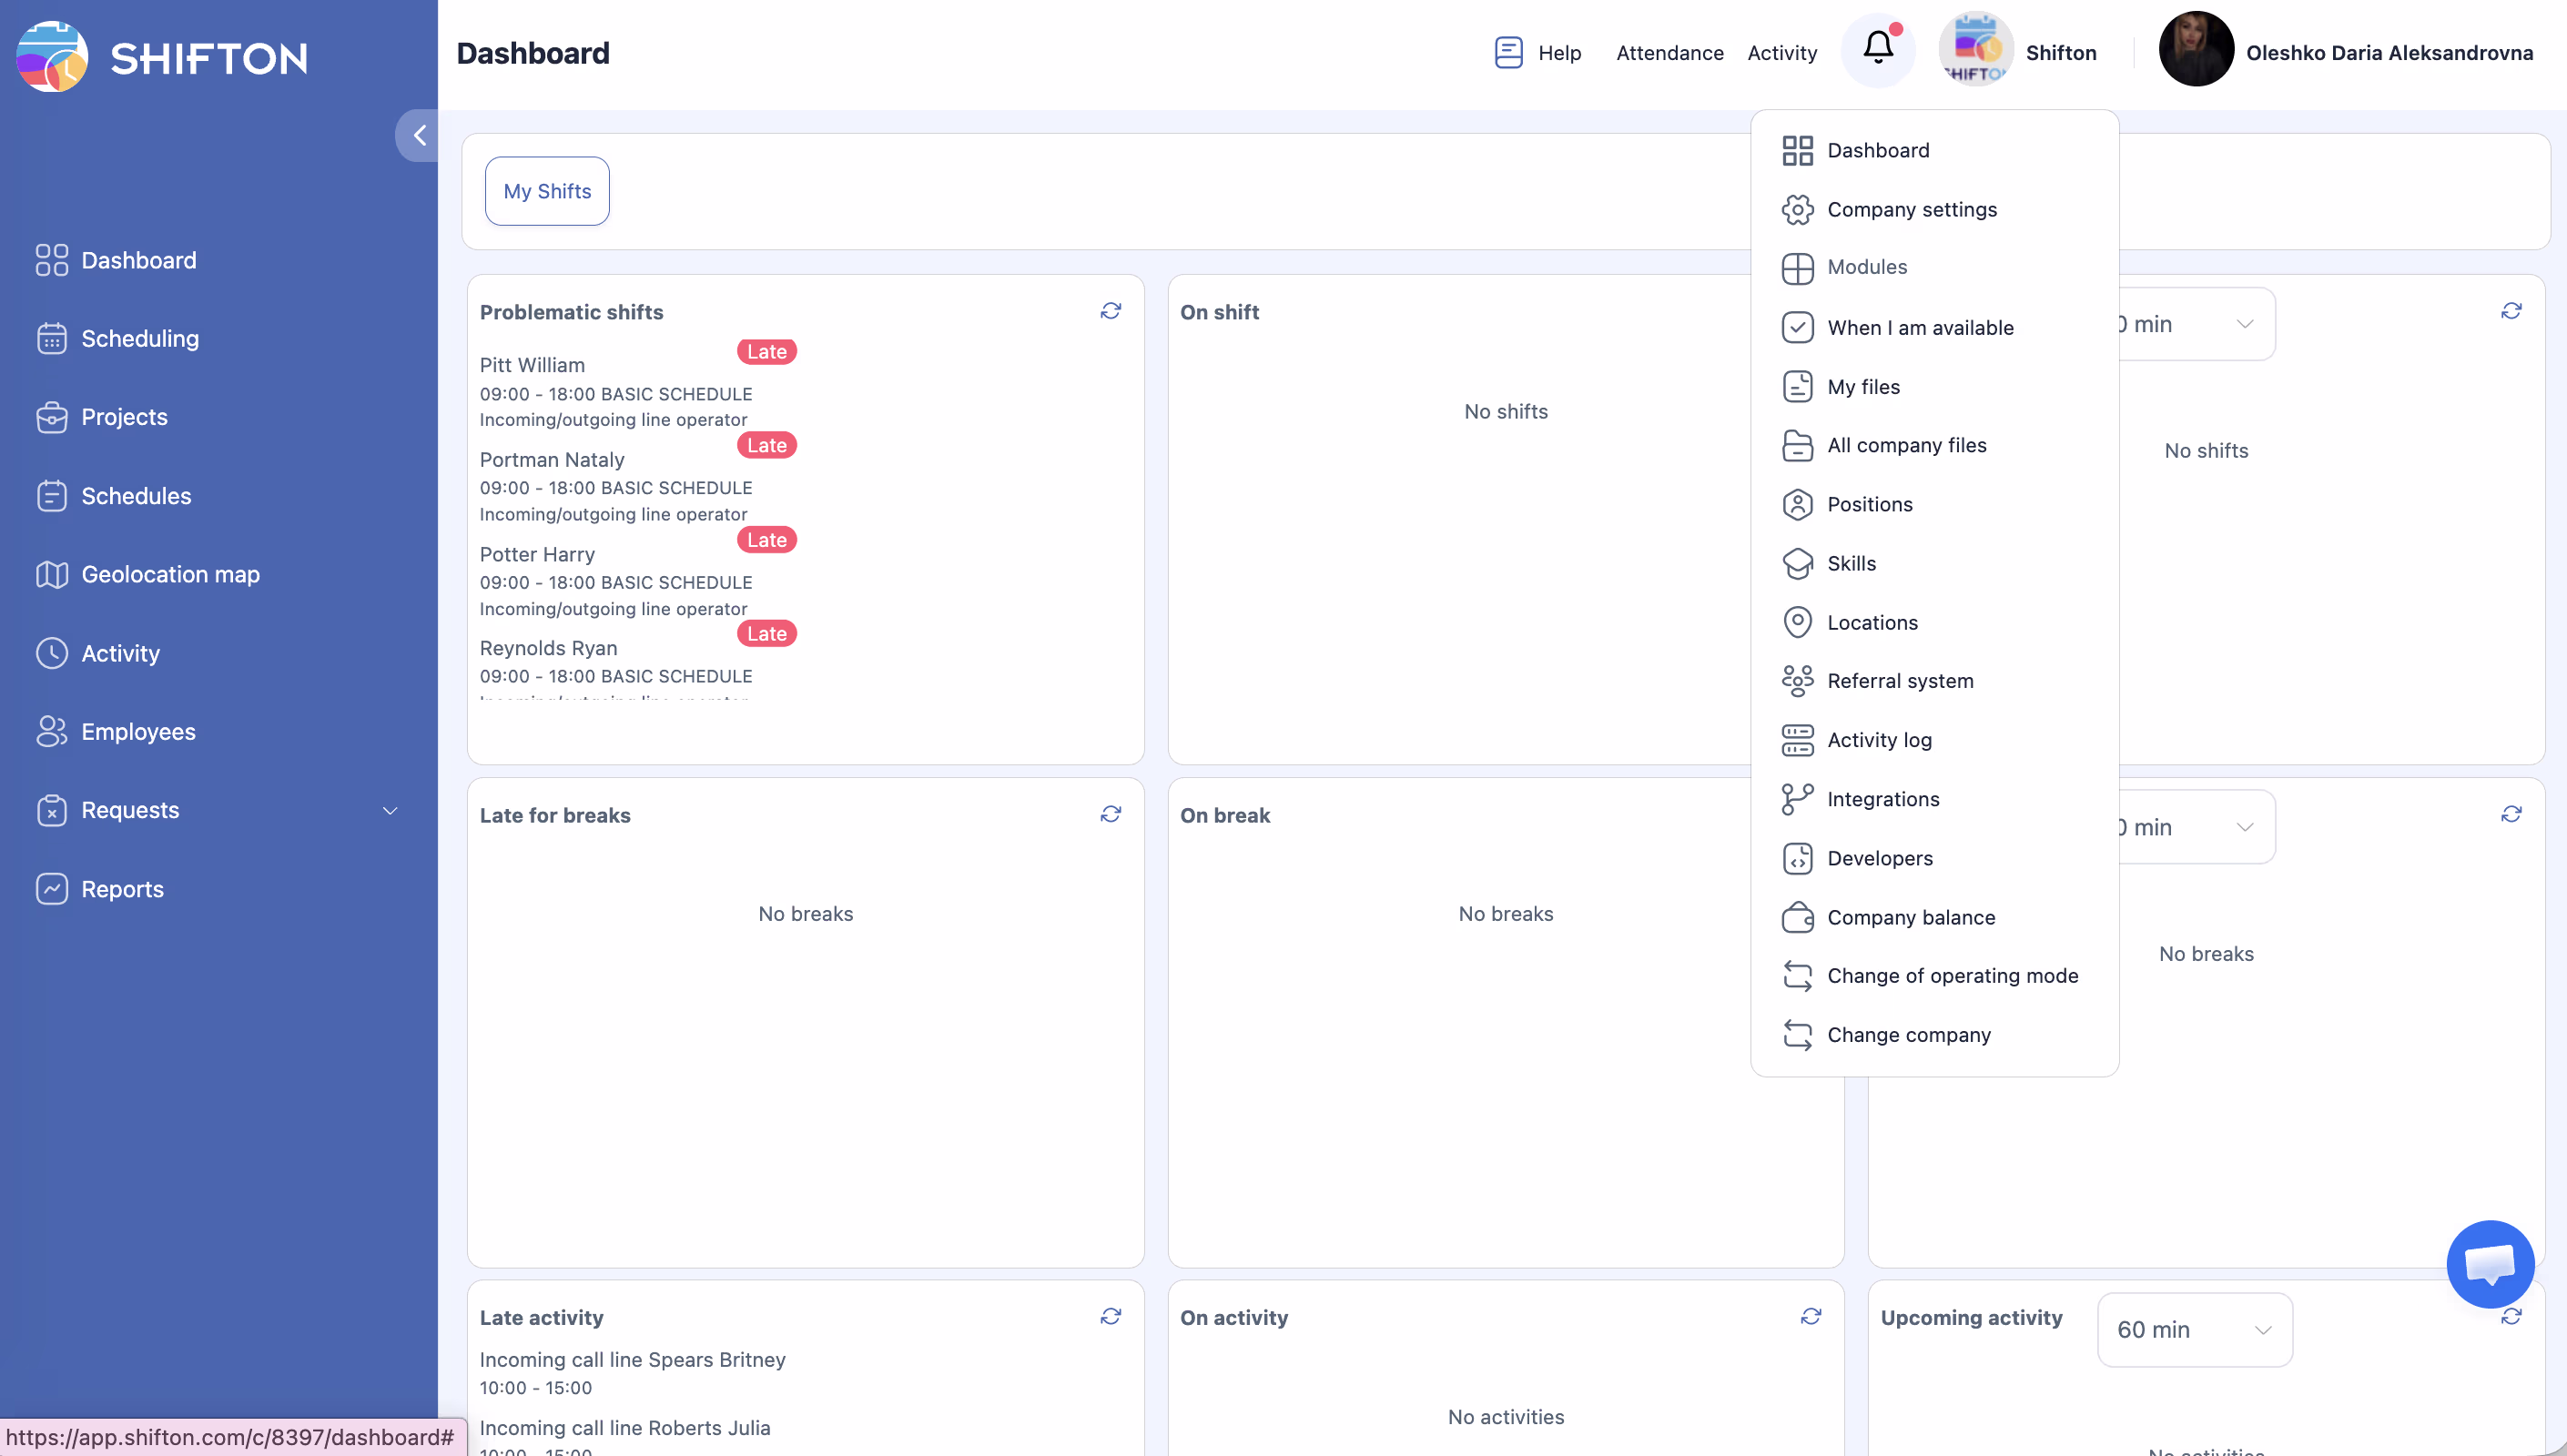Viewport: 2567px width, 1456px height.
Task: Expand the Requests submenu chevron
Action: click(x=390, y=810)
